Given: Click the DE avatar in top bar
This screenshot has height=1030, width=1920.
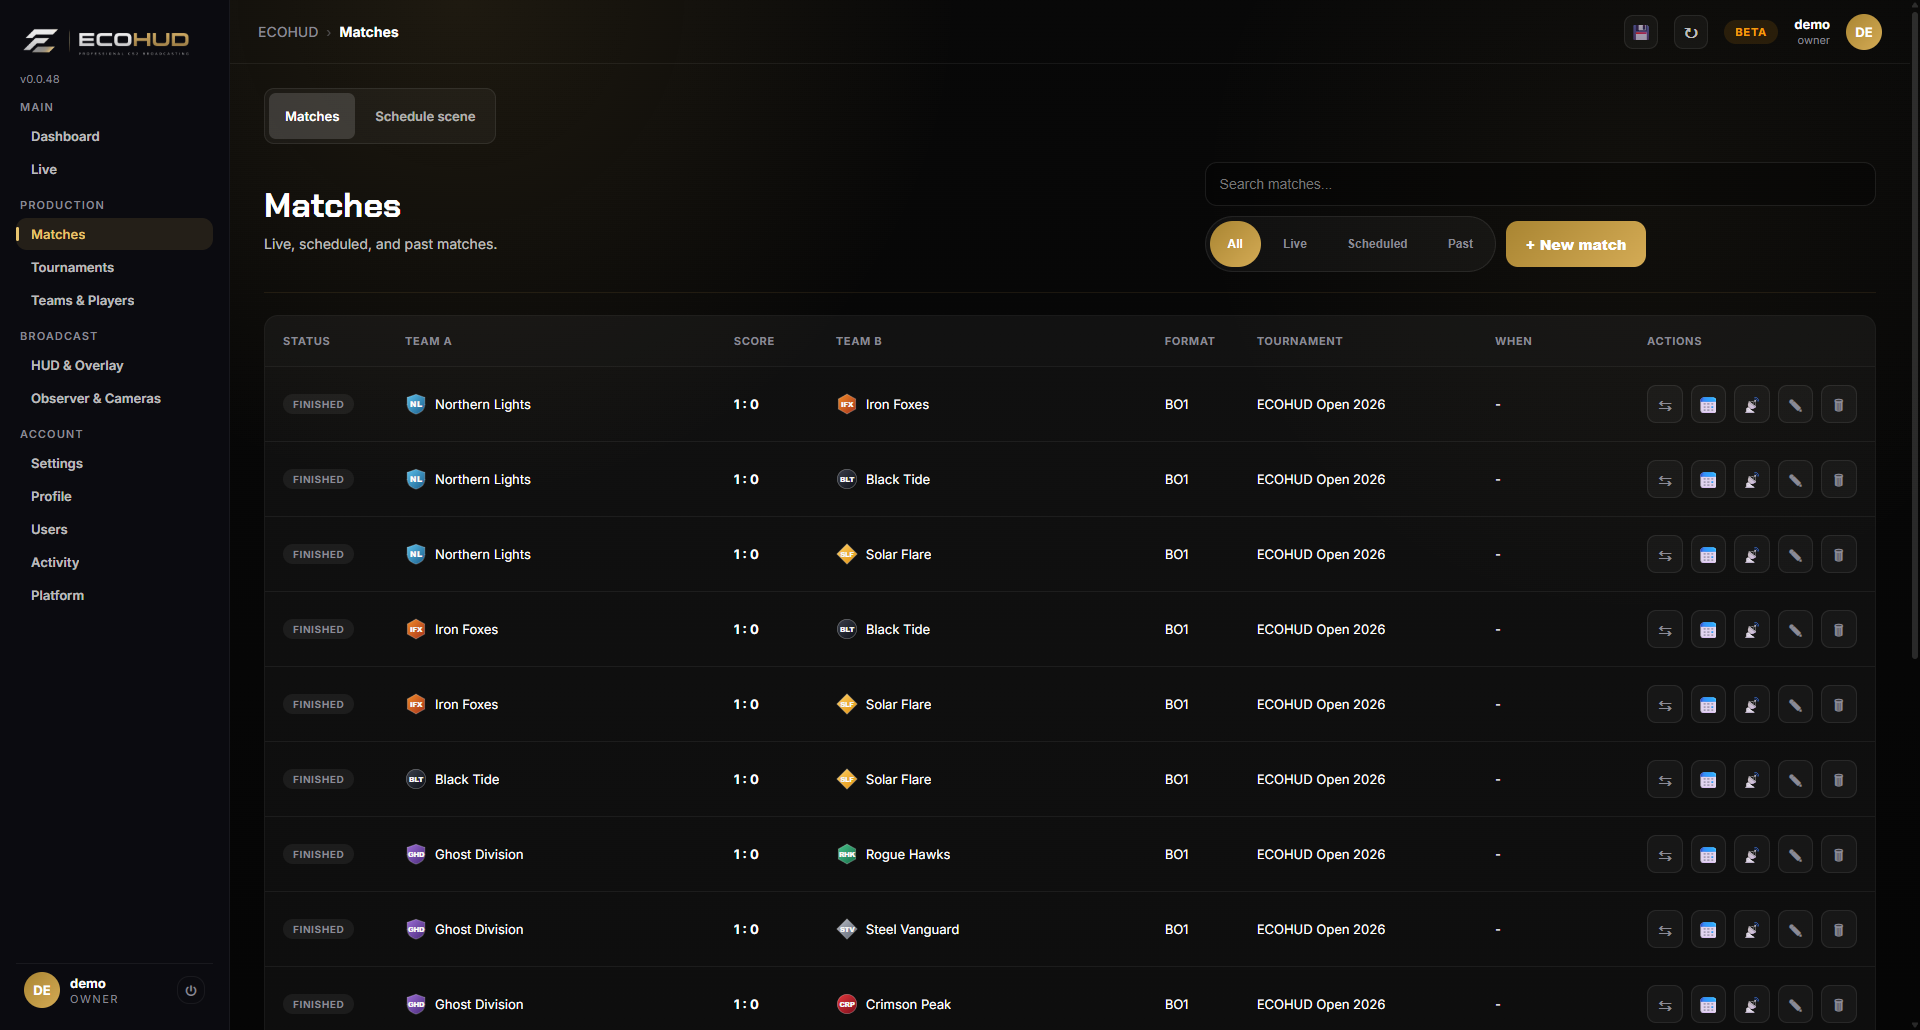Looking at the screenshot, I should tap(1864, 32).
